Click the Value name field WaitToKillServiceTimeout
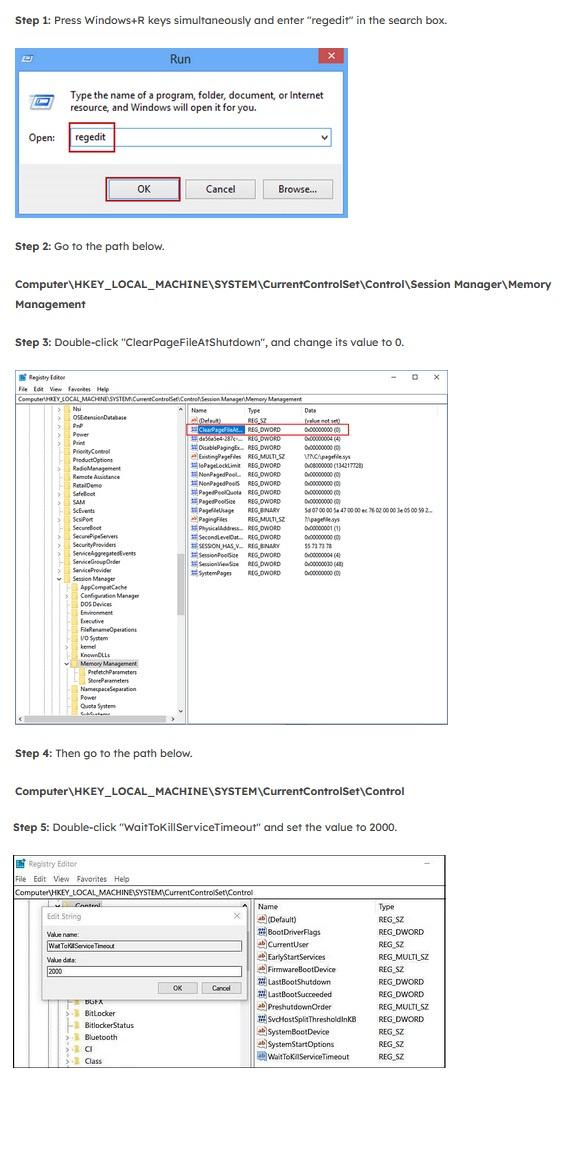 point(144,946)
